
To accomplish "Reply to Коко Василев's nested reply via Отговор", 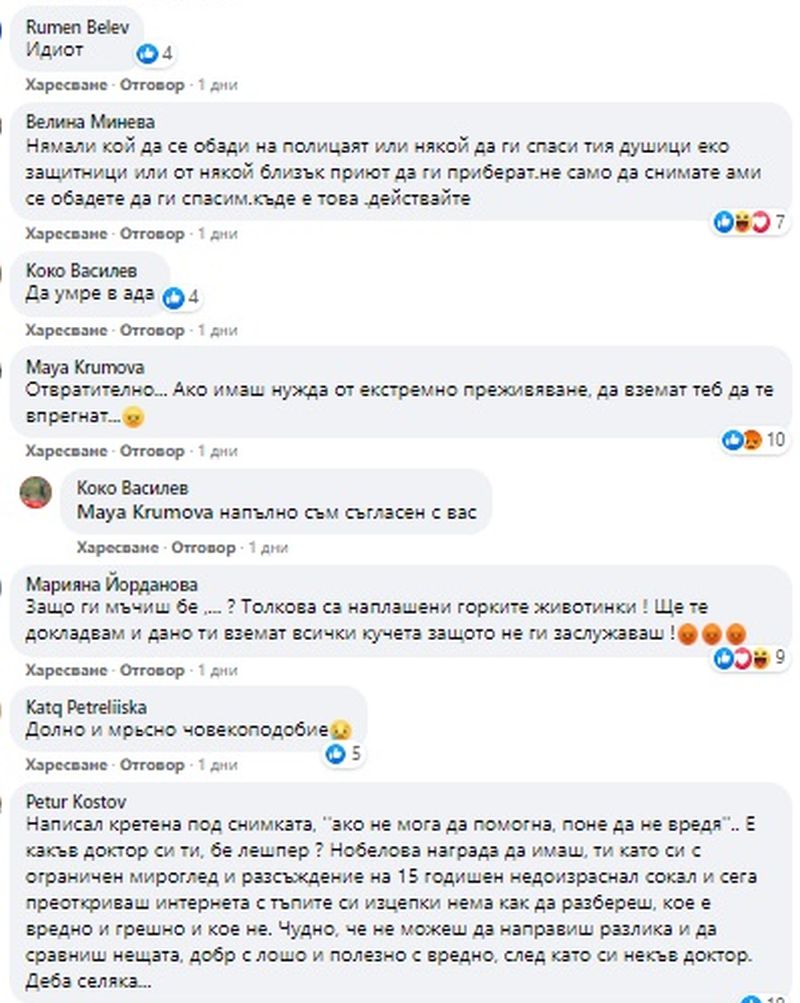I will pos(203,548).
